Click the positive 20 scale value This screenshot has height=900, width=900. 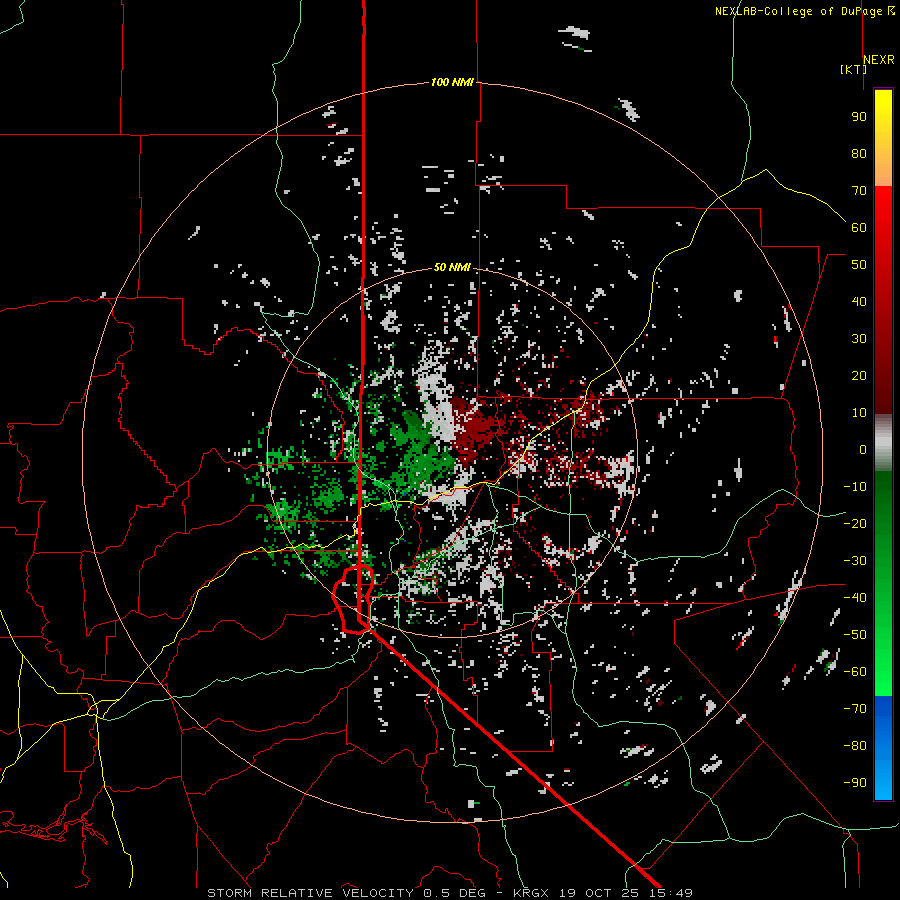click(859, 375)
